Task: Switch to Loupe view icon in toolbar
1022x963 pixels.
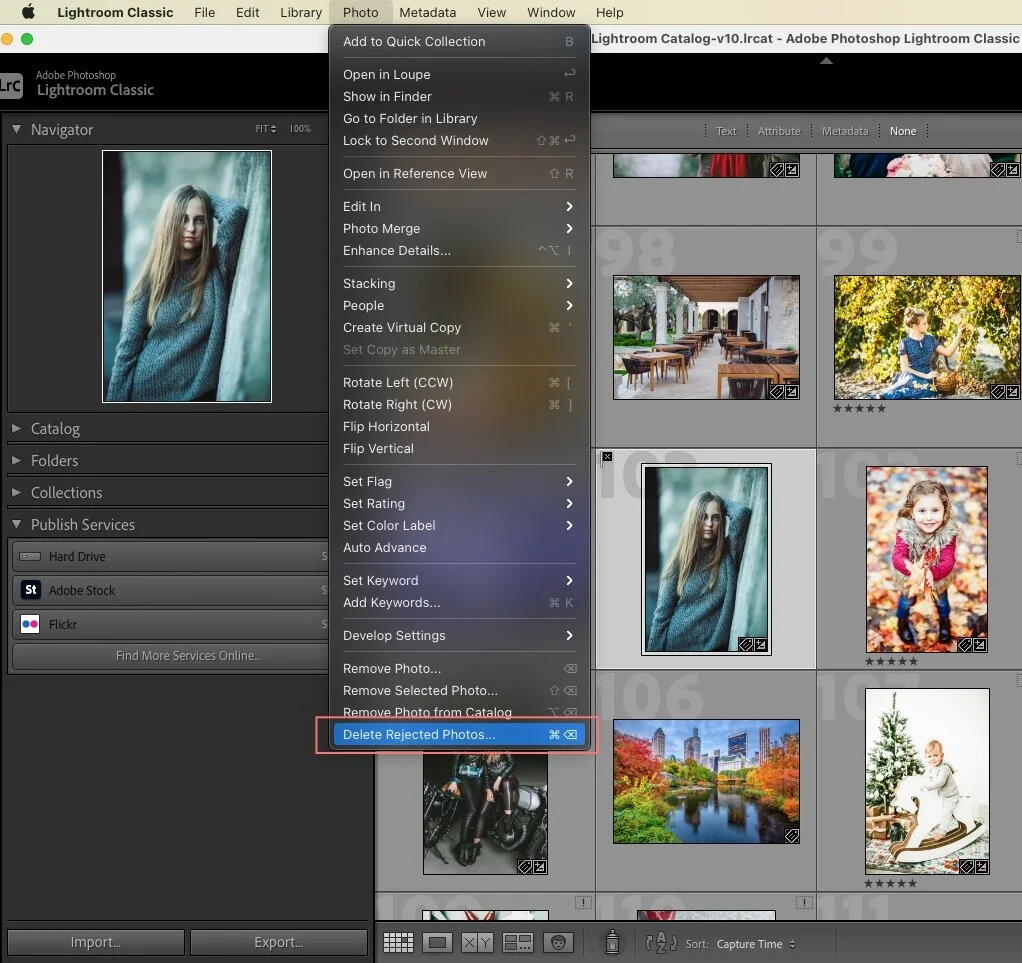Action: point(437,943)
